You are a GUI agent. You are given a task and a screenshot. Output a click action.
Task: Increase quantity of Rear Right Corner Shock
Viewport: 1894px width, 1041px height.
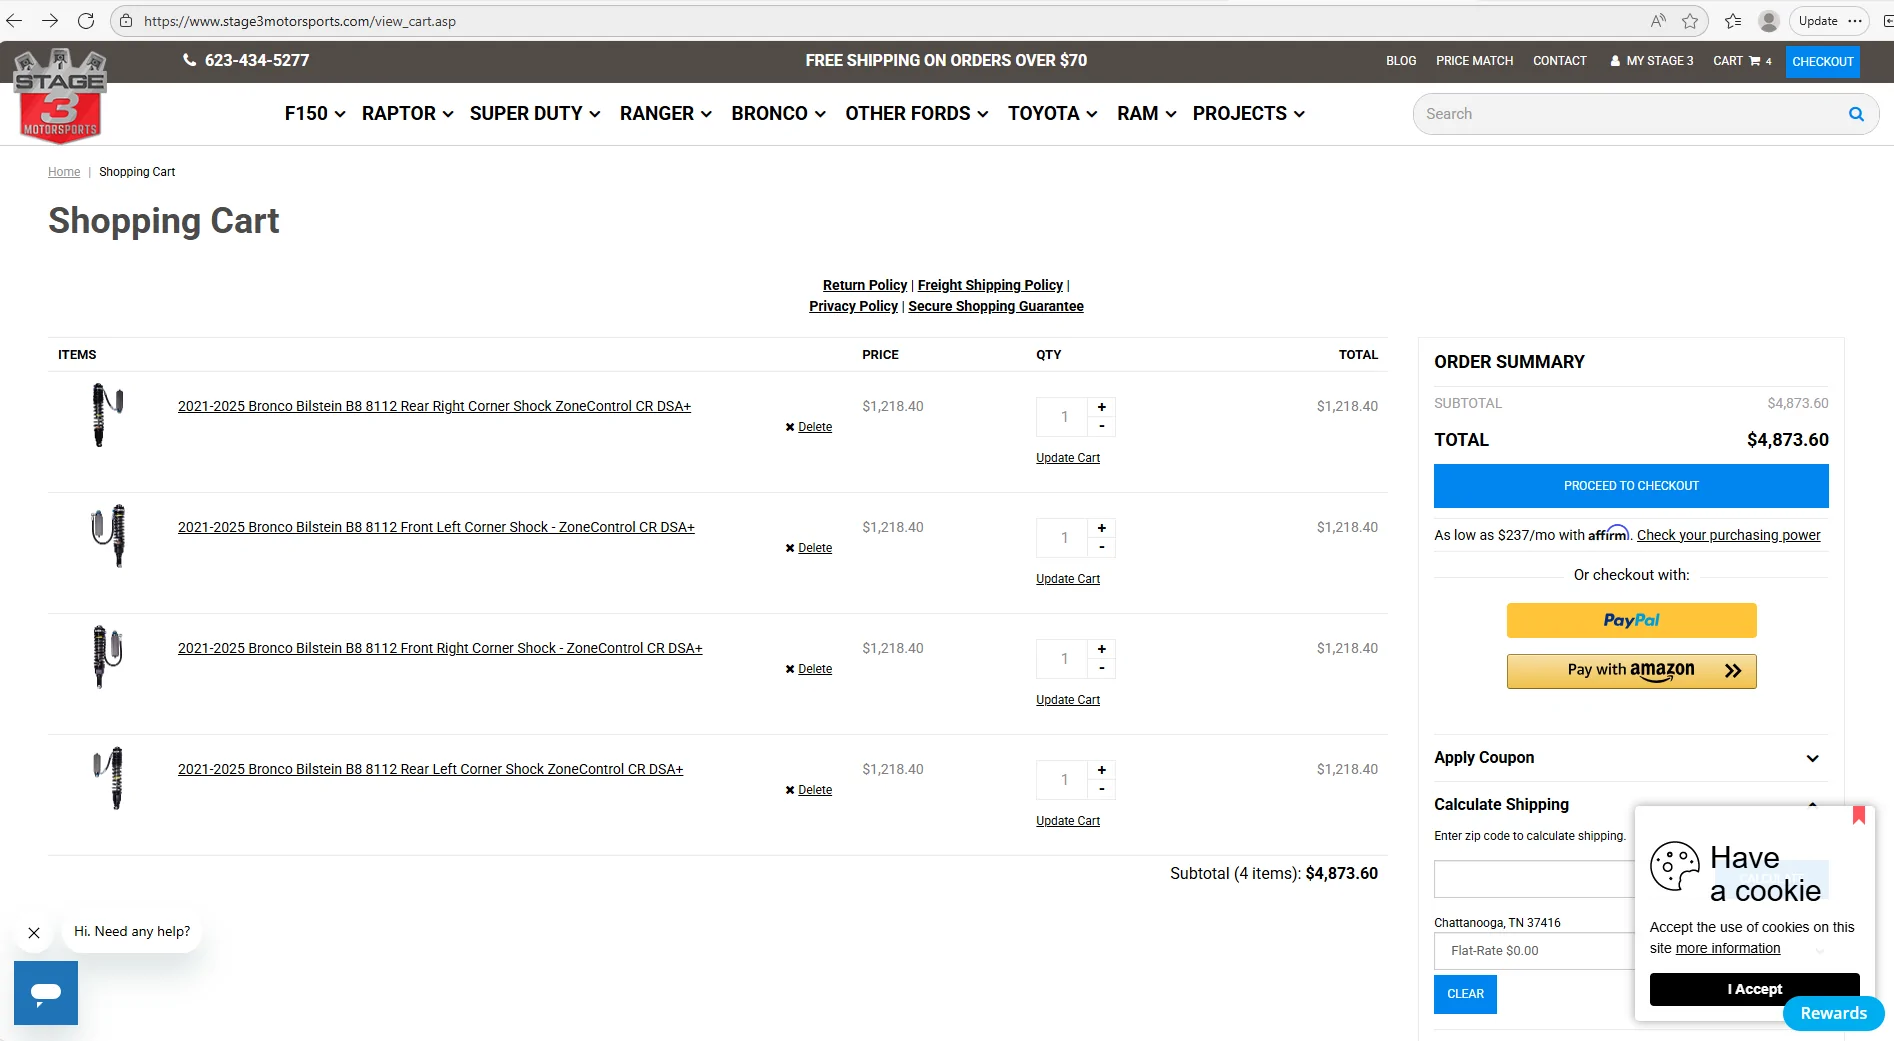pos(1101,407)
